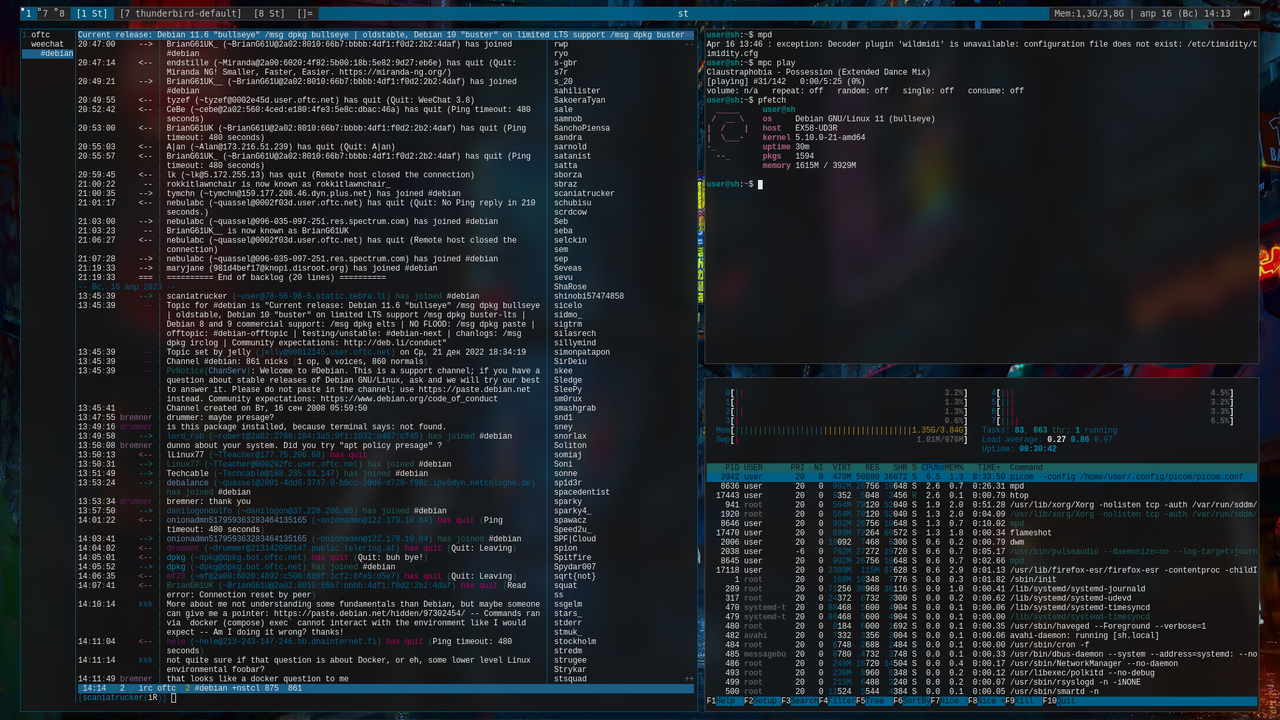Select the systemd-journald process row
The width and height of the screenshot is (1280, 720).
click(x=982, y=589)
